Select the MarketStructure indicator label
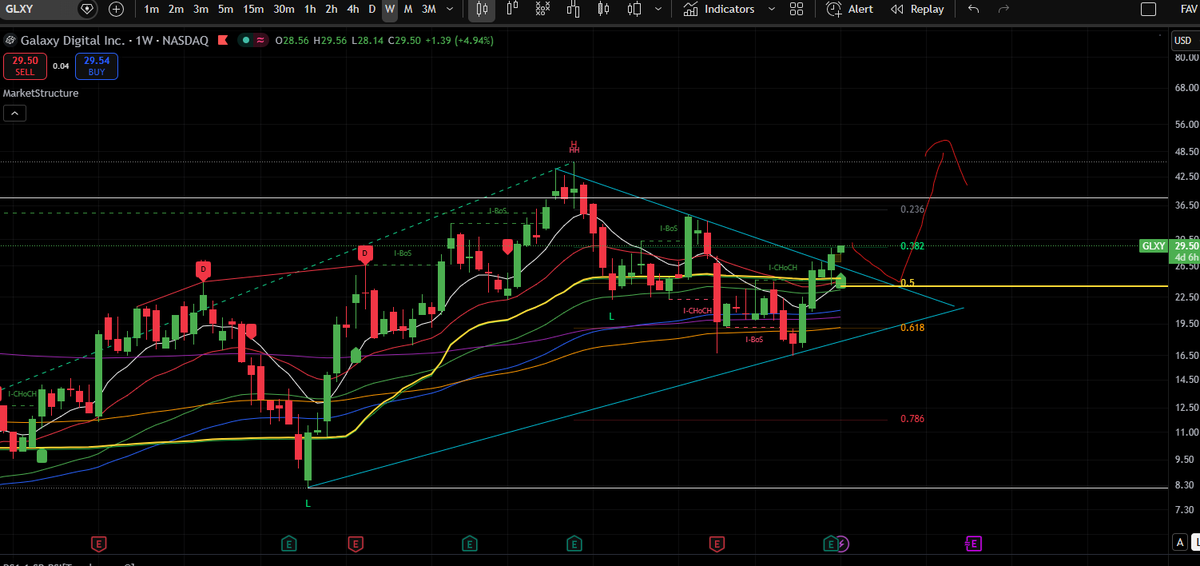 [x=41, y=93]
